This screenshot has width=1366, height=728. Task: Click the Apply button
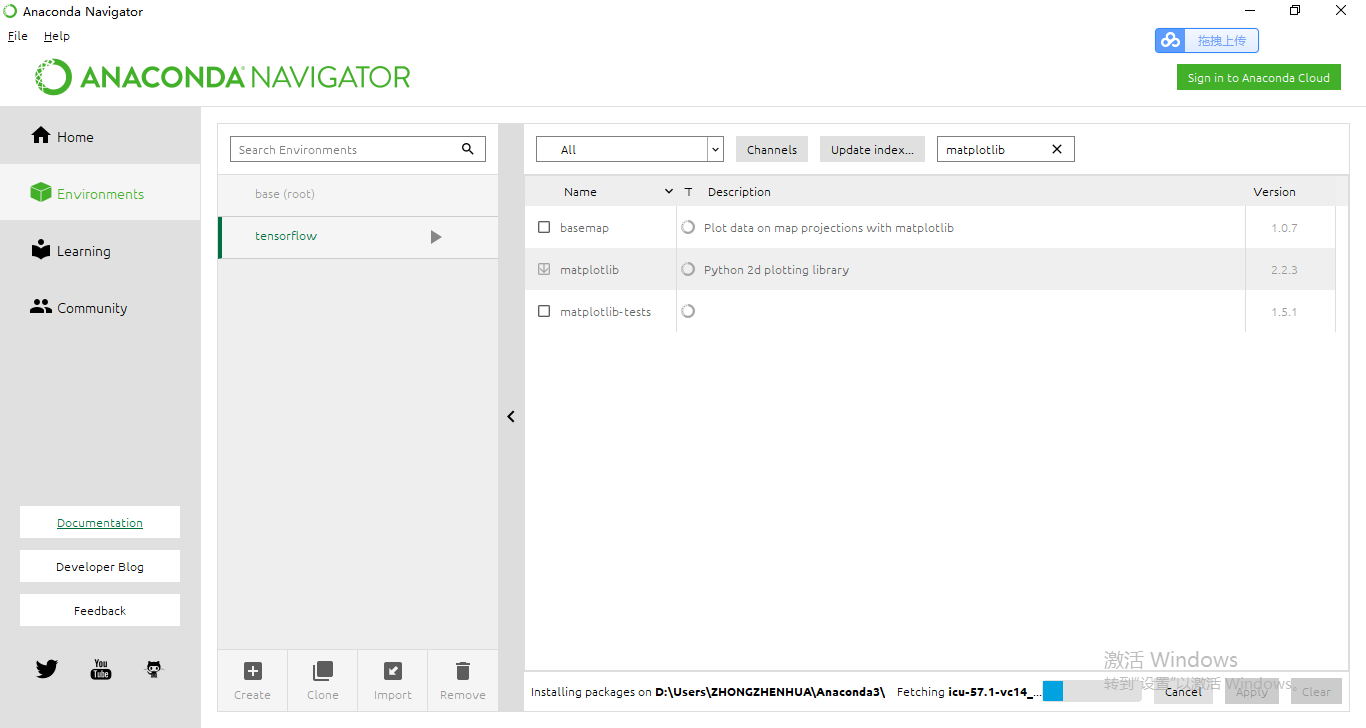click(1252, 691)
